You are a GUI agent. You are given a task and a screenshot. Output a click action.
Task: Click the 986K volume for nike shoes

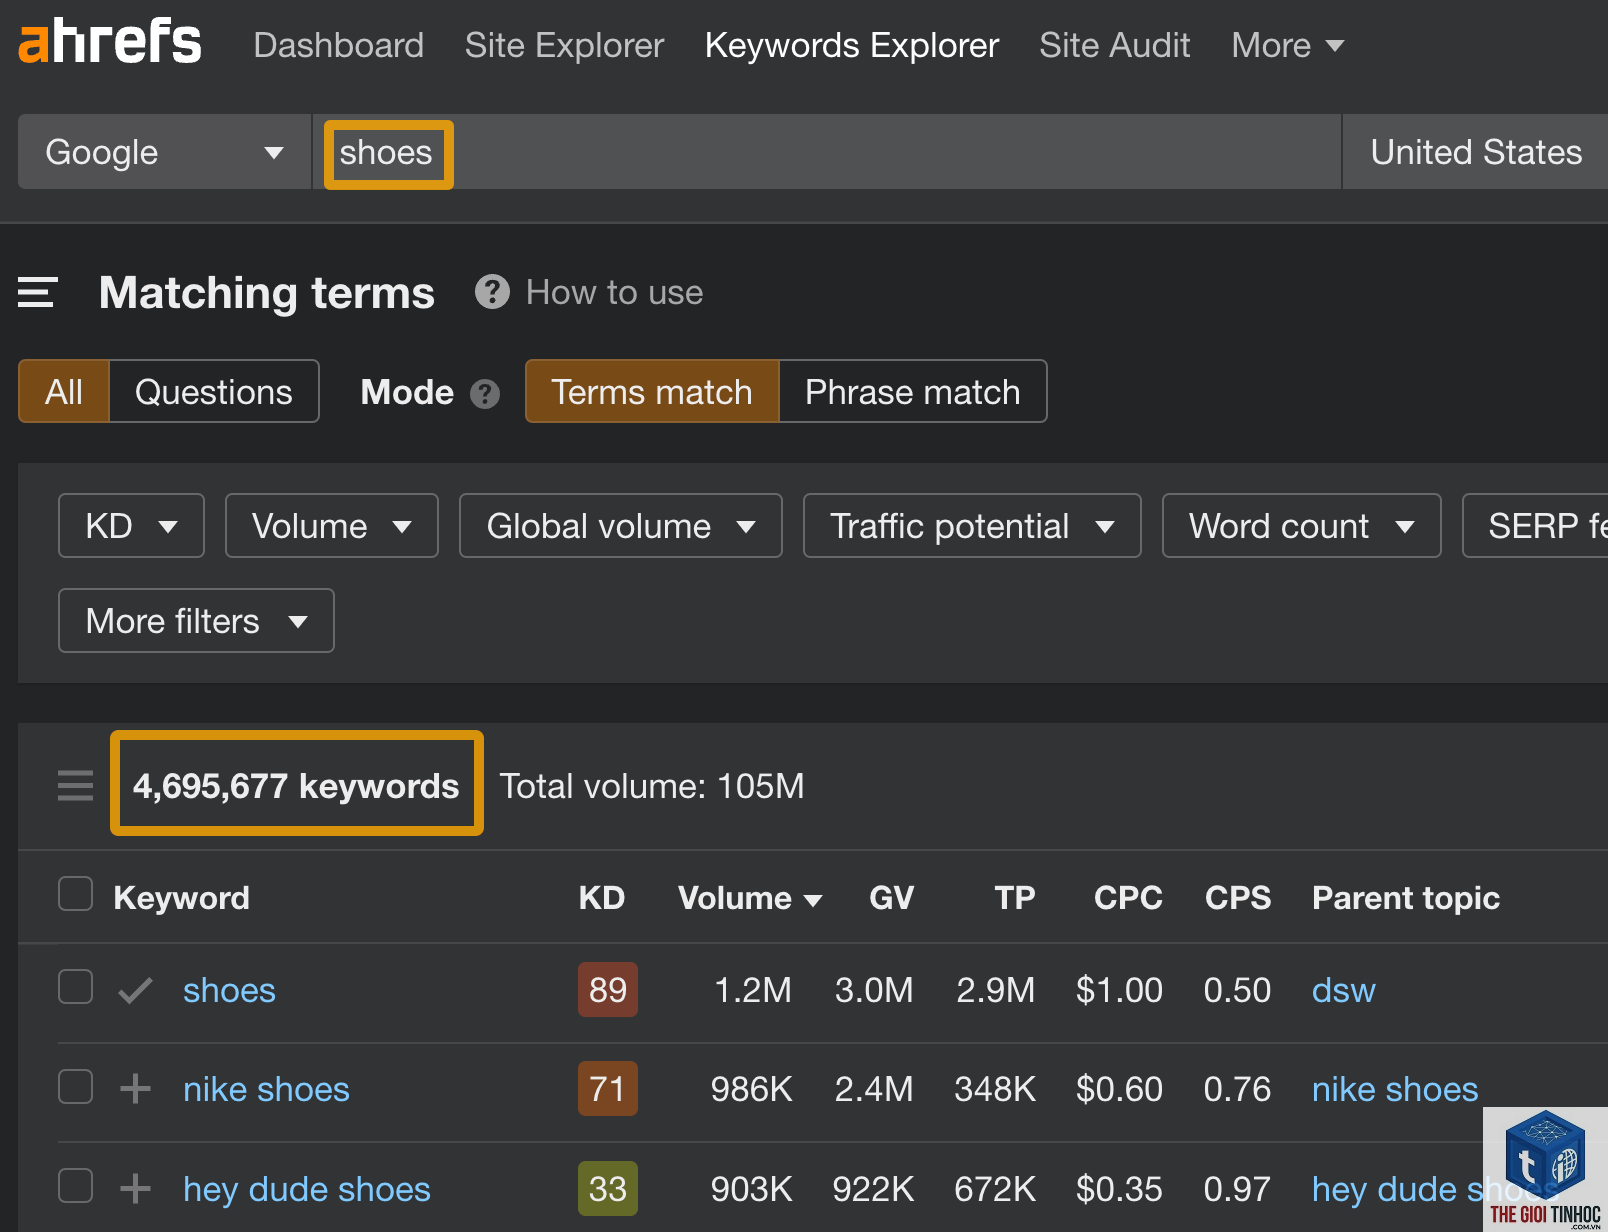pyautogui.click(x=752, y=1089)
